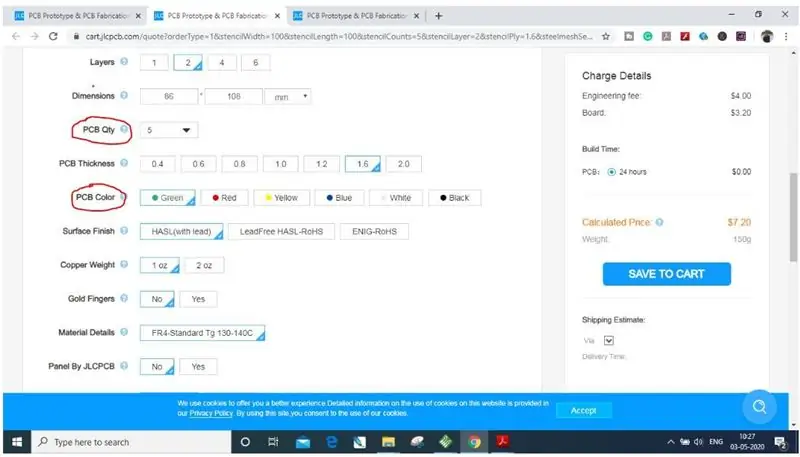Select FR4-Standard Tg 130-140C material
The height and width of the screenshot is (457, 800).
[202, 334]
